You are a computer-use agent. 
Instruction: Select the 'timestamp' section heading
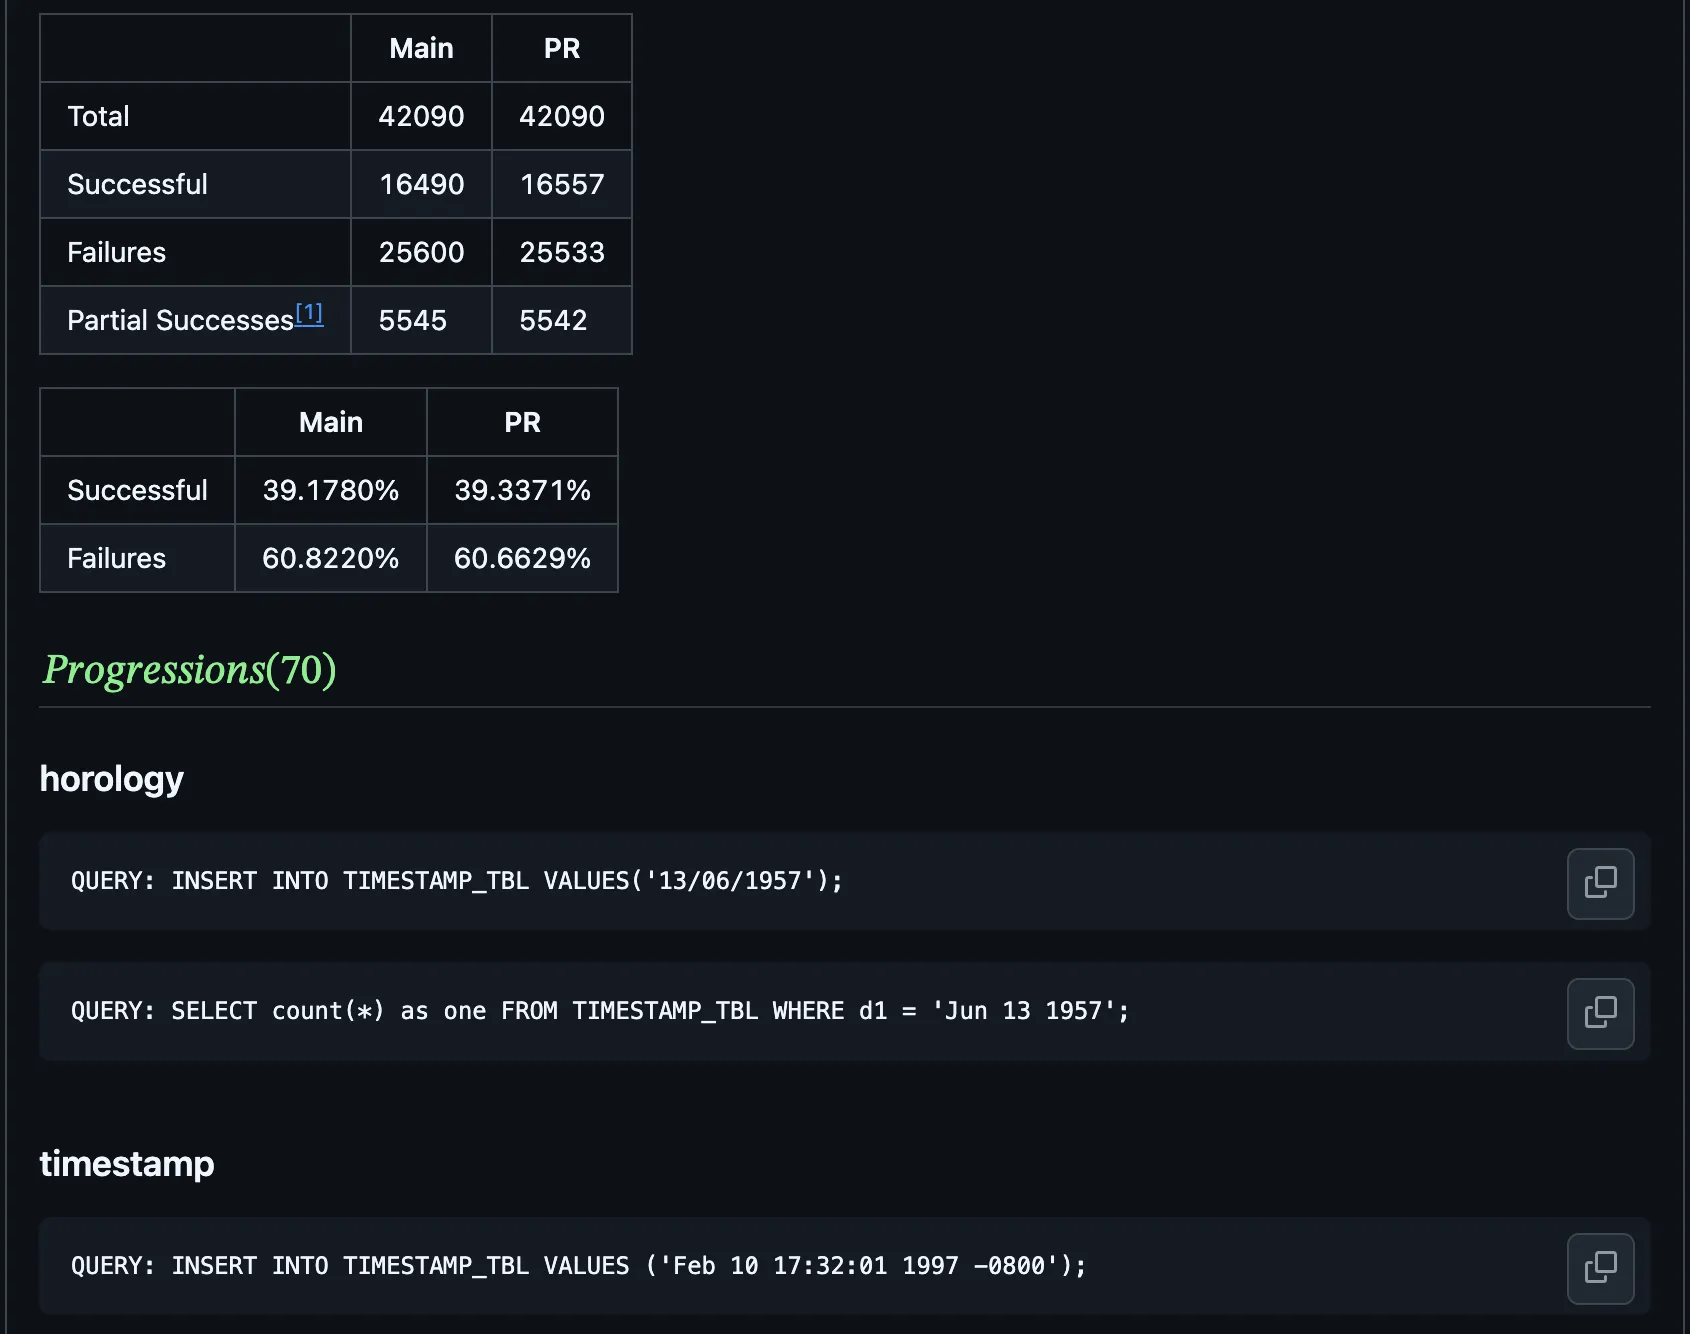pyautogui.click(x=126, y=1164)
